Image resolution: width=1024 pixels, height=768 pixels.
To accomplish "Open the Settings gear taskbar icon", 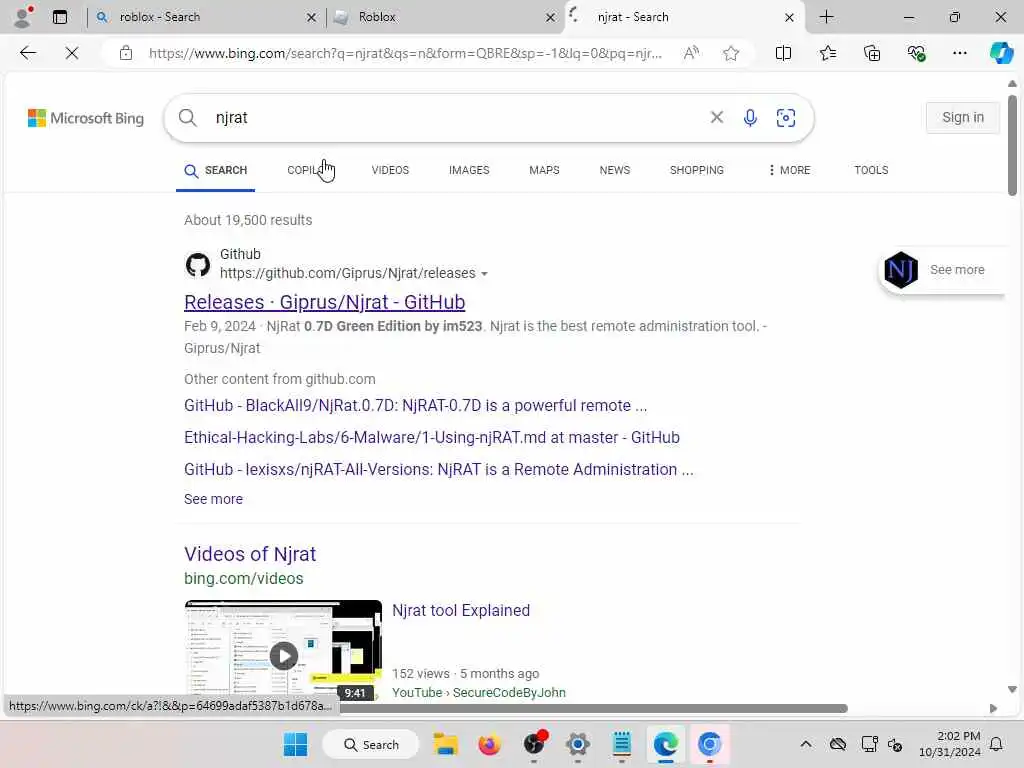I will pos(578,744).
